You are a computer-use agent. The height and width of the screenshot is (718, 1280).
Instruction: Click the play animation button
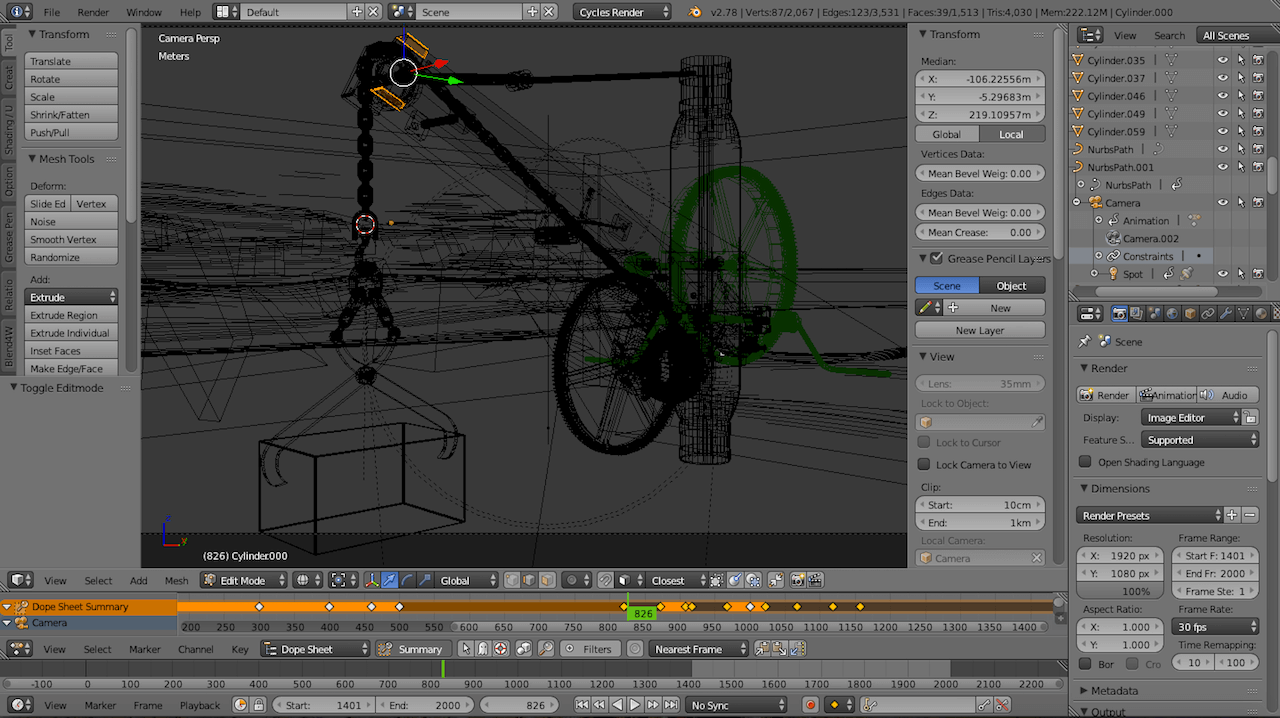point(635,705)
